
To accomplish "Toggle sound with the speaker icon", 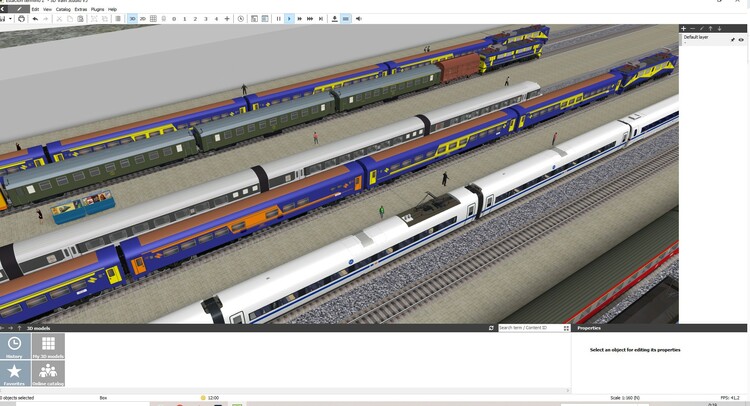I will [x=358, y=19].
